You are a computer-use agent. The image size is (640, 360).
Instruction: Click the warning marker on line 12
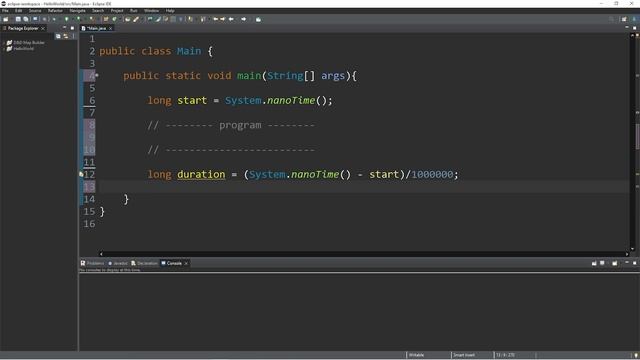pyautogui.click(x=81, y=174)
